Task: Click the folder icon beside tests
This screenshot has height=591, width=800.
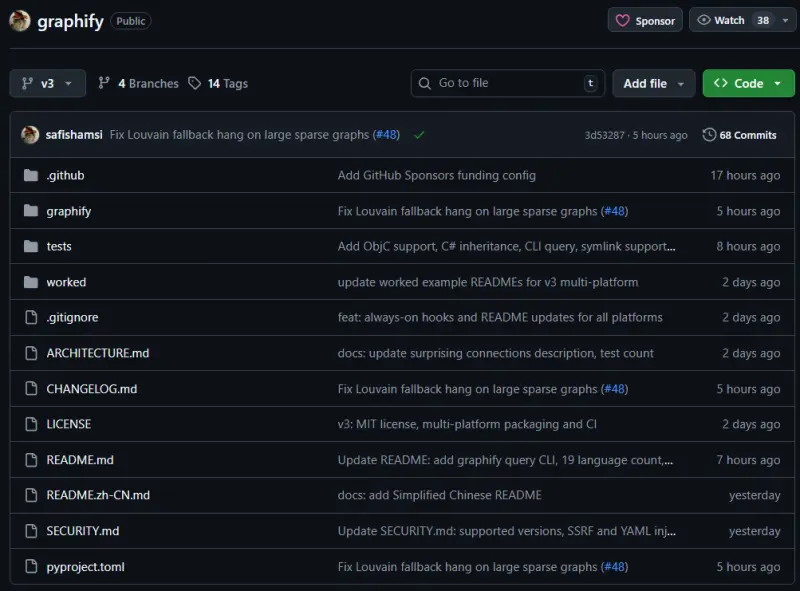Action: click(x=30, y=246)
